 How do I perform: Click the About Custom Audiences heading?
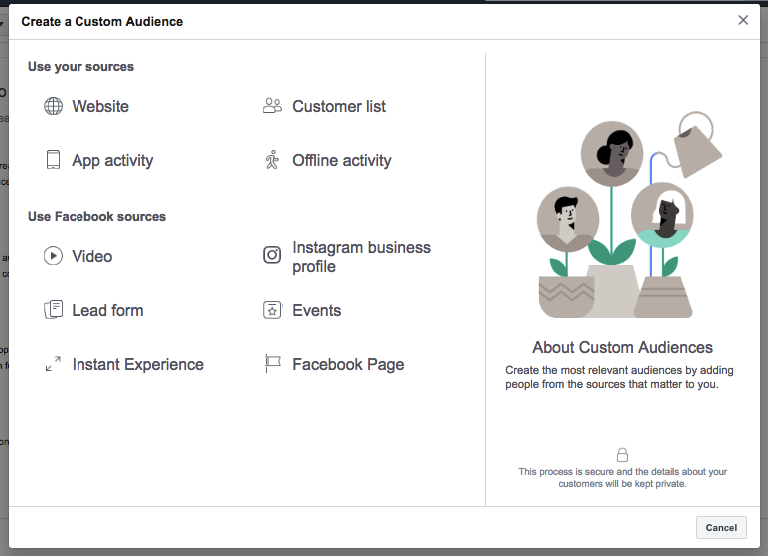pyautogui.click(x=622, y=347)
